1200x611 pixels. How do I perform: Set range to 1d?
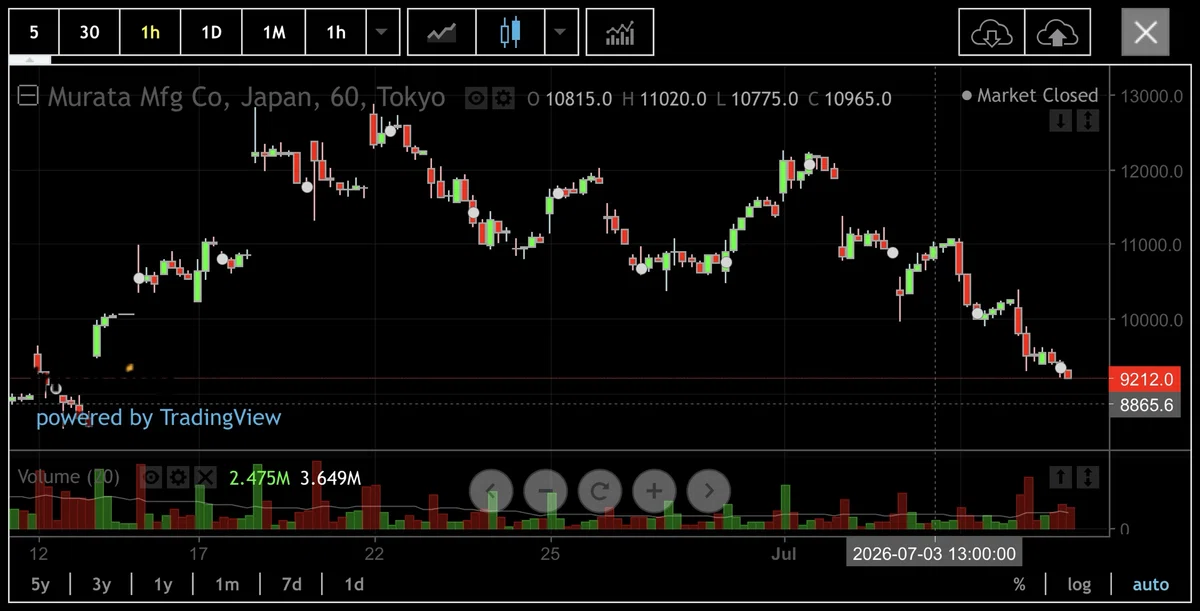tap(354, 584)
